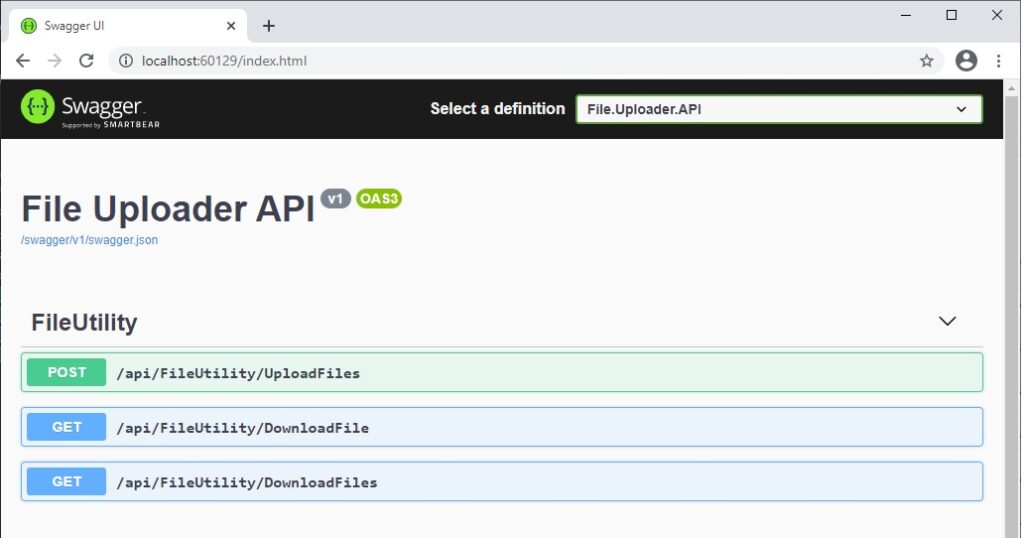This screenshot has height=538, width=1024.
Task: Close the Swagger UI tab
Action: click(x=231, y=26)
